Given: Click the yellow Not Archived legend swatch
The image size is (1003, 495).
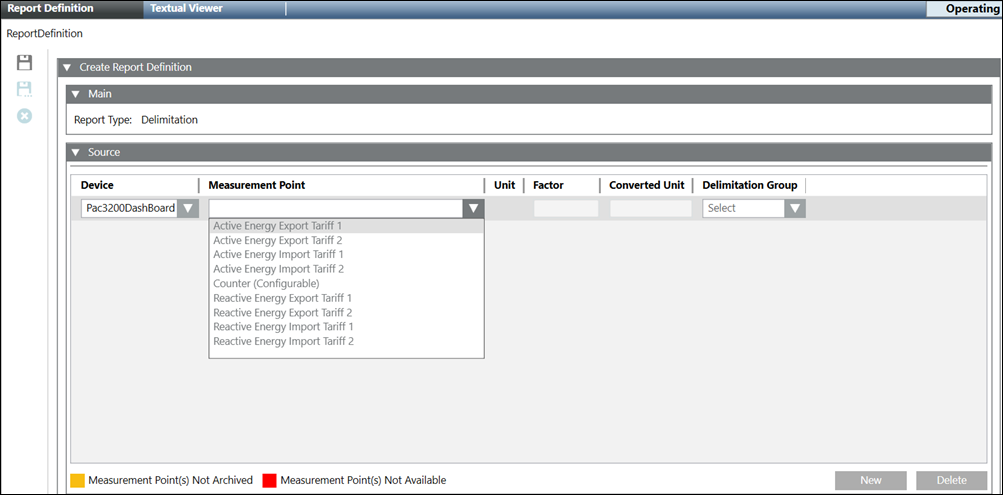Looking at the screenshot, I should (76, 481).
